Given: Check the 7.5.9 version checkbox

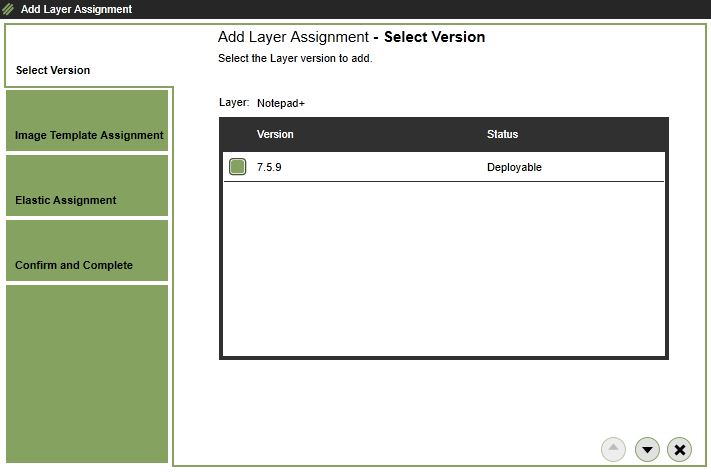Looking at the screenshot, I should pyautogui.click(x=237, y=167).
